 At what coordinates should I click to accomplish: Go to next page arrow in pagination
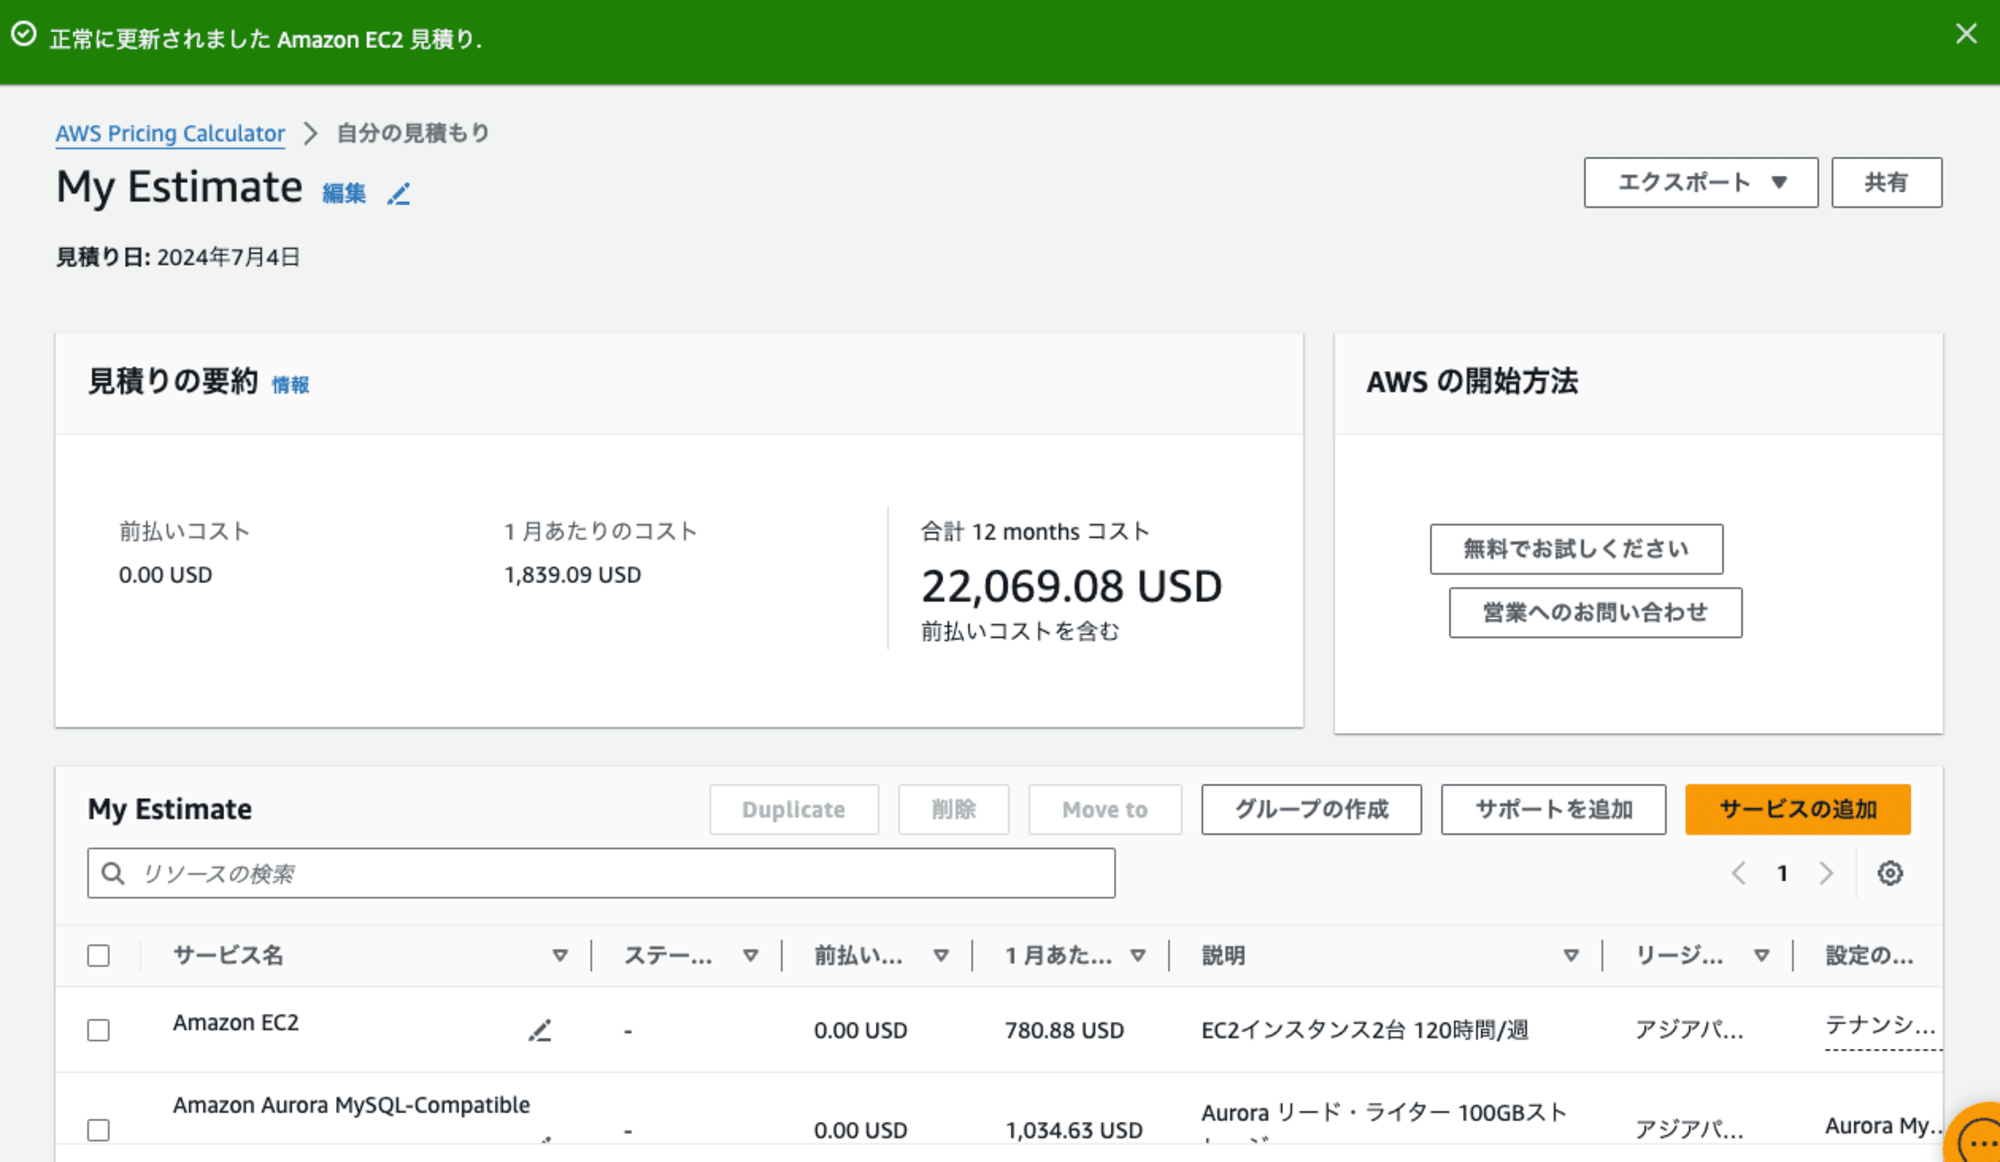click(x=1826, y=873)
